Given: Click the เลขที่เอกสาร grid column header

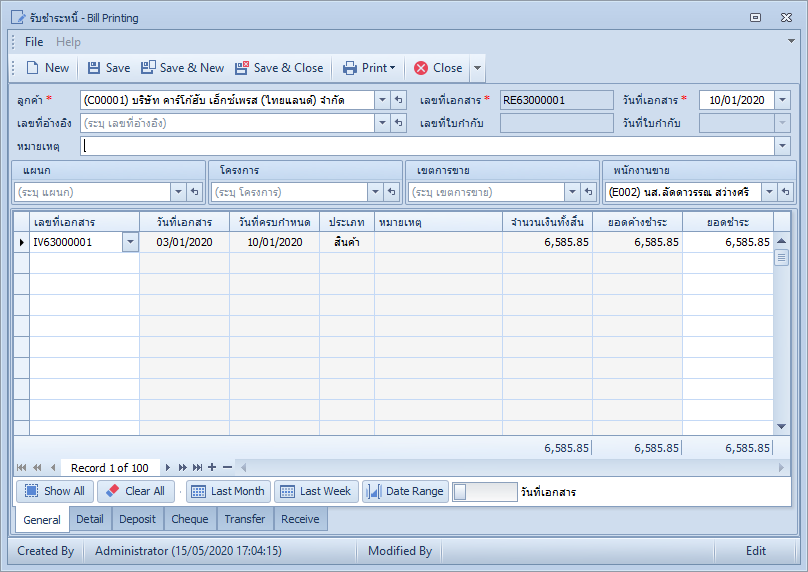Looking at the screenshot, I should click(85, 222).
